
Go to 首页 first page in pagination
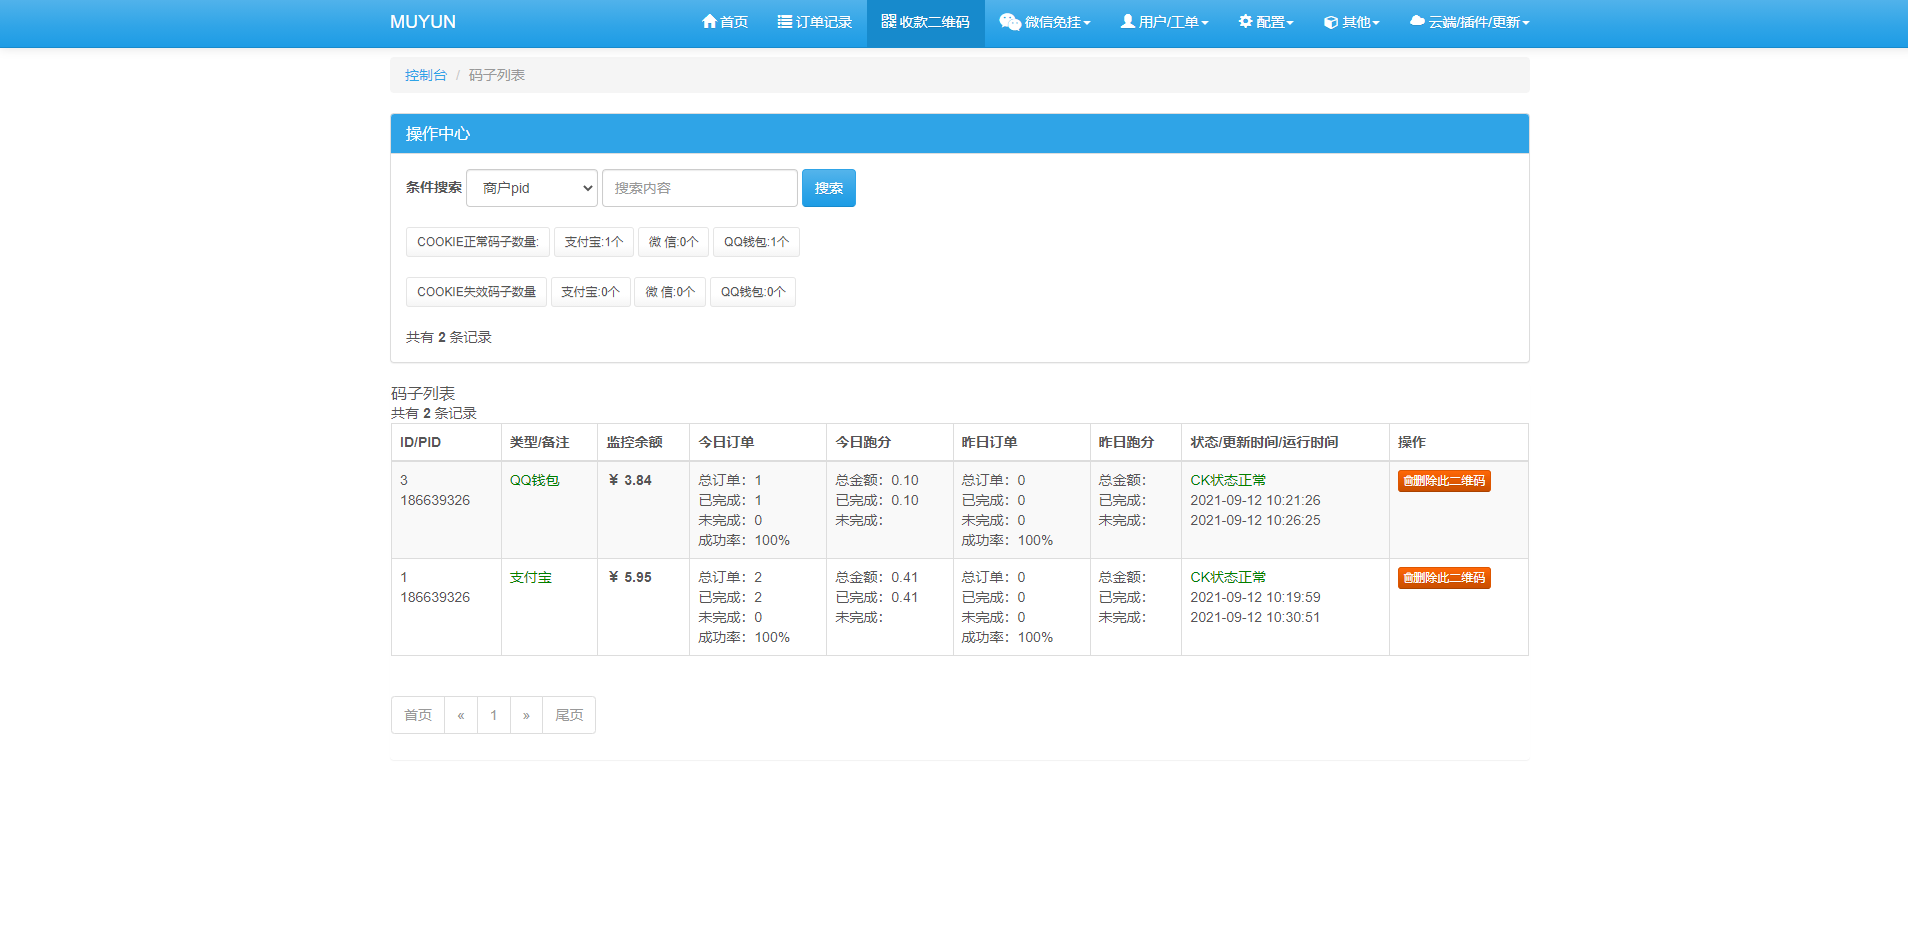(x=418, y=715)
